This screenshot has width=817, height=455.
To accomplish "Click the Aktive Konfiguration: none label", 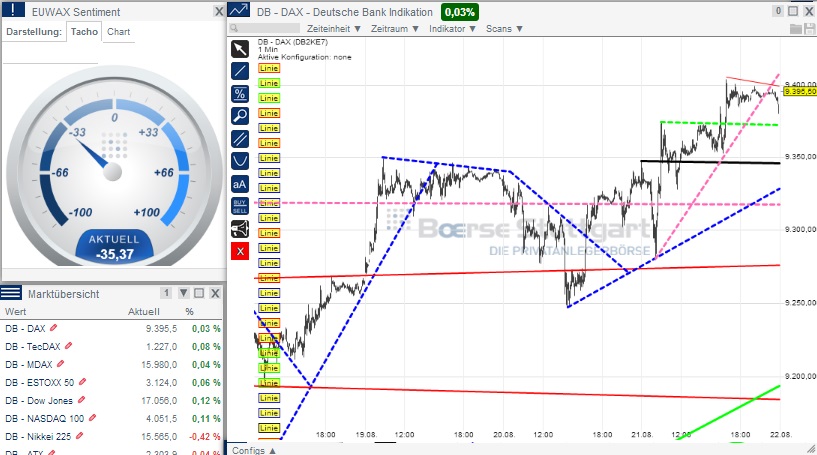I will [304, 57].
